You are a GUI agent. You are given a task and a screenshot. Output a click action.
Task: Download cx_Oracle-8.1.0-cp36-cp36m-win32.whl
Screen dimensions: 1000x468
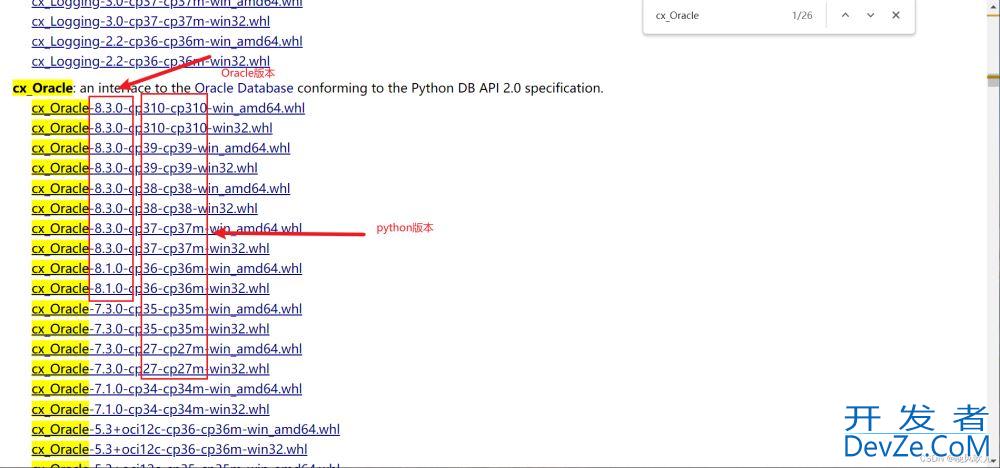pos(151,289)
